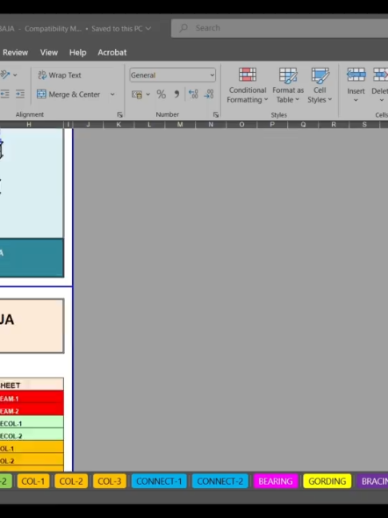Click the orange OL-1 cell
Viewport: 388px width, 518px height.
tap(32, 448)
